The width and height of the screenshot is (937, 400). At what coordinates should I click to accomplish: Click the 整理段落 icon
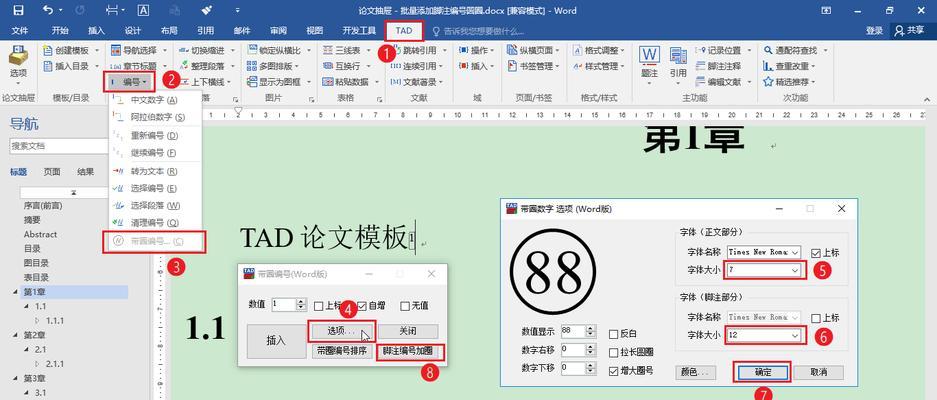183,66
